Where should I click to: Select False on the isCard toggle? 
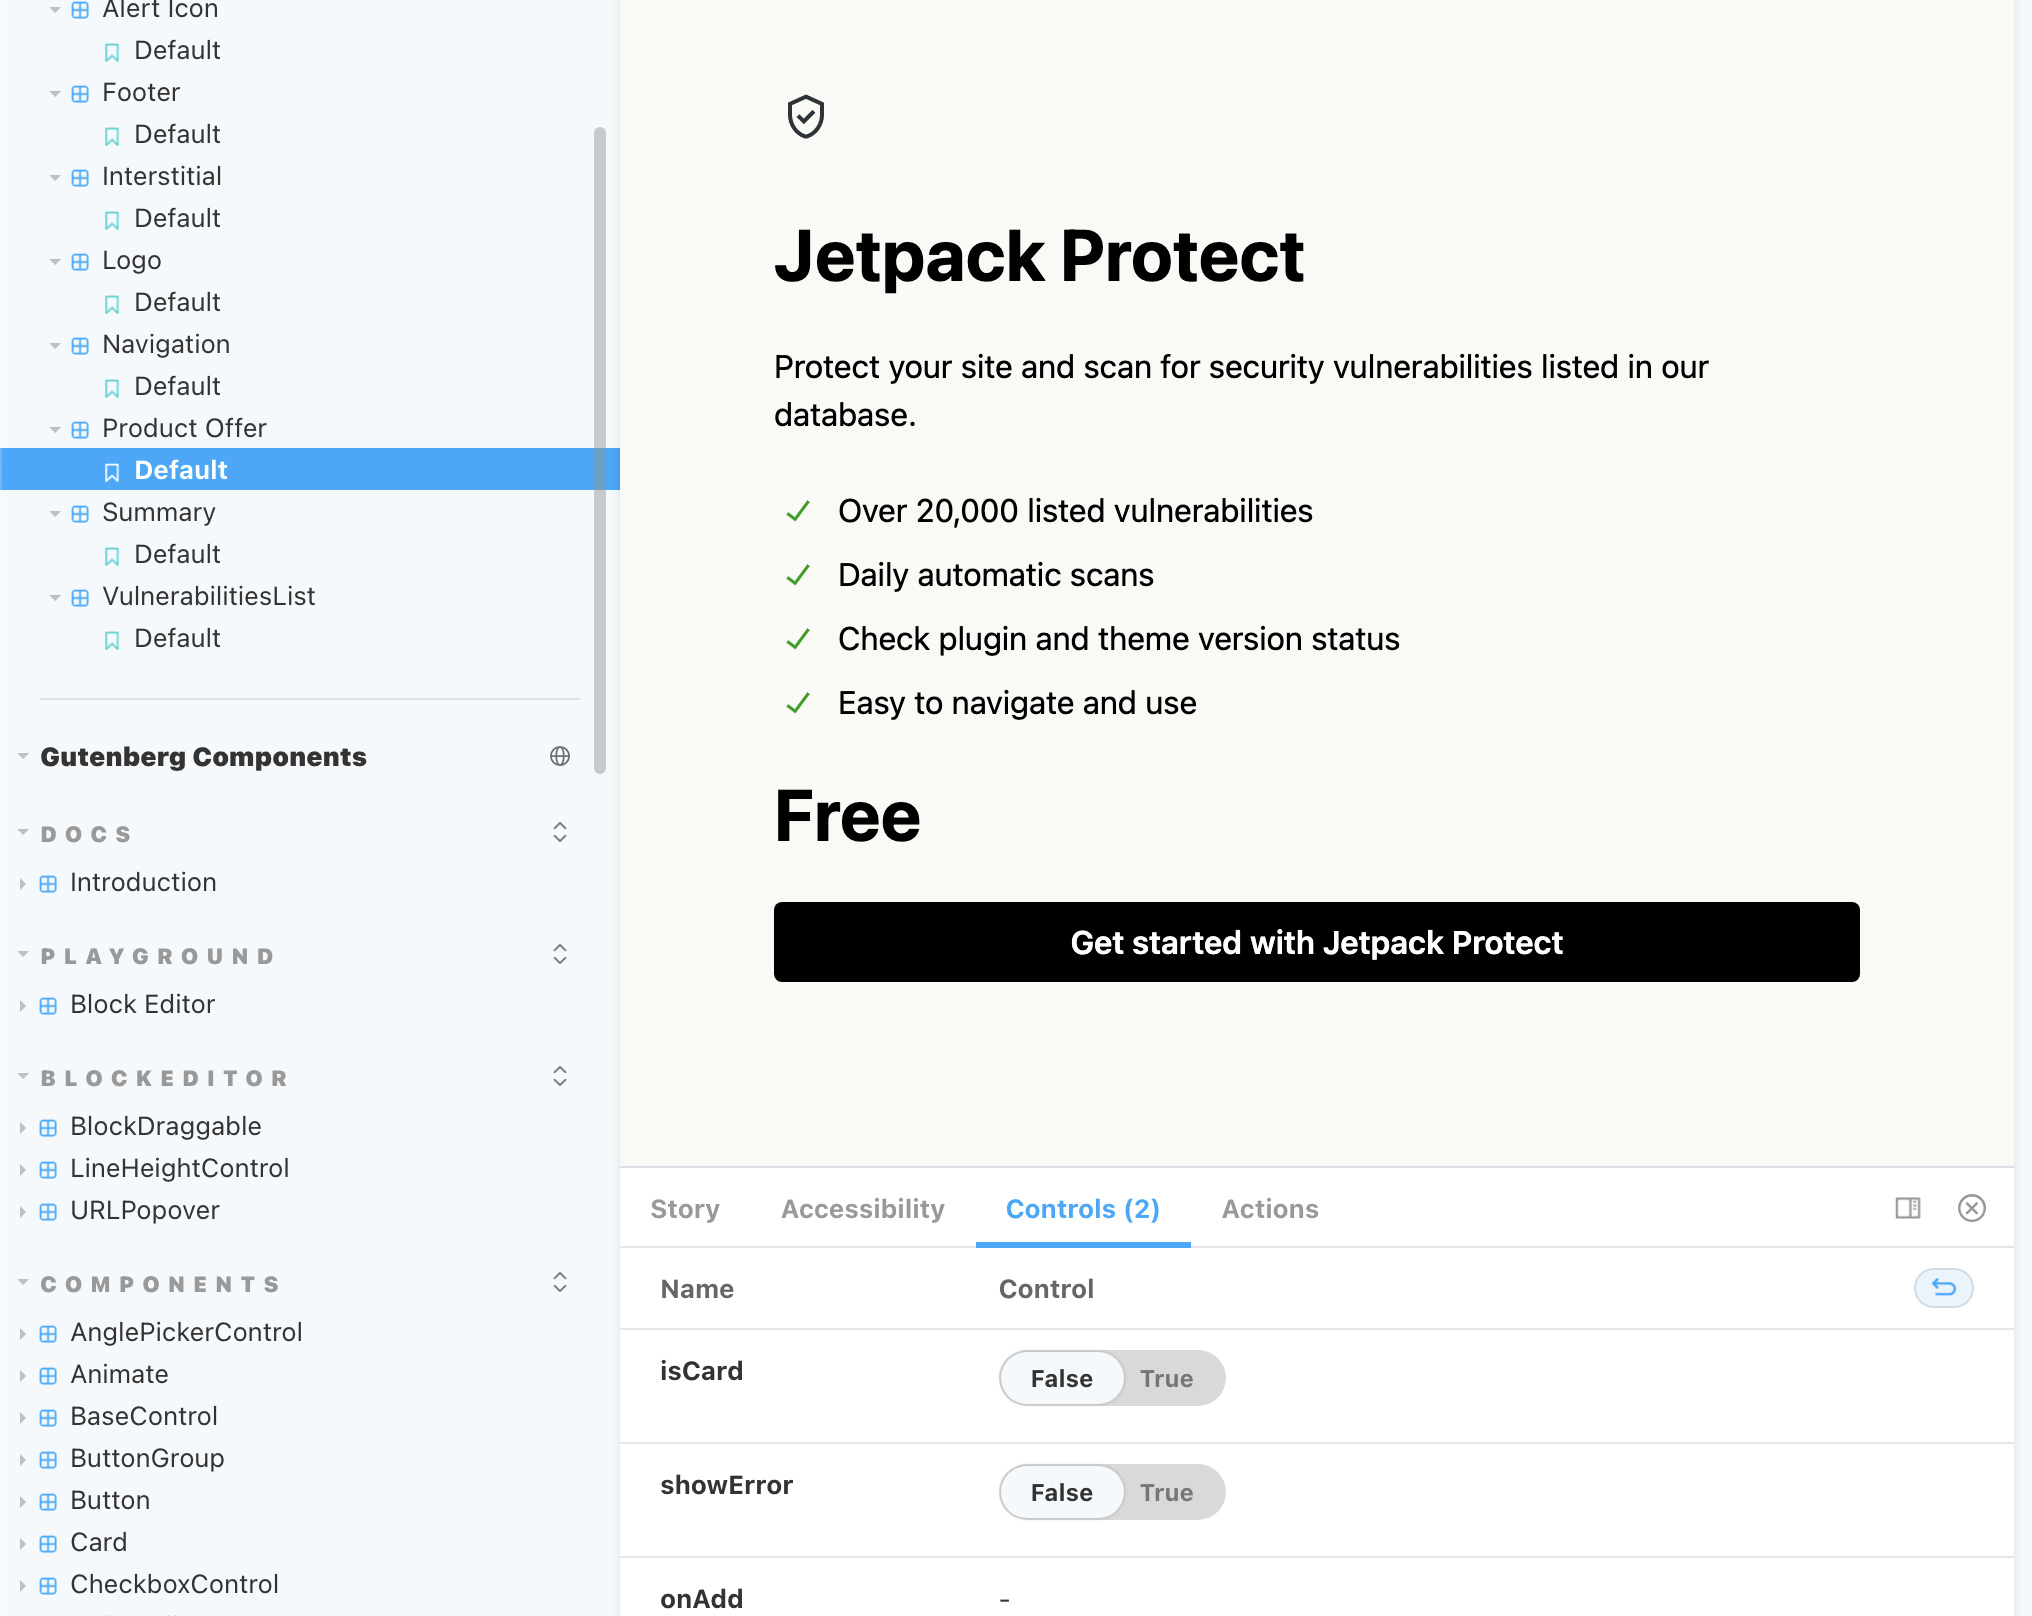point(1061,1378)
